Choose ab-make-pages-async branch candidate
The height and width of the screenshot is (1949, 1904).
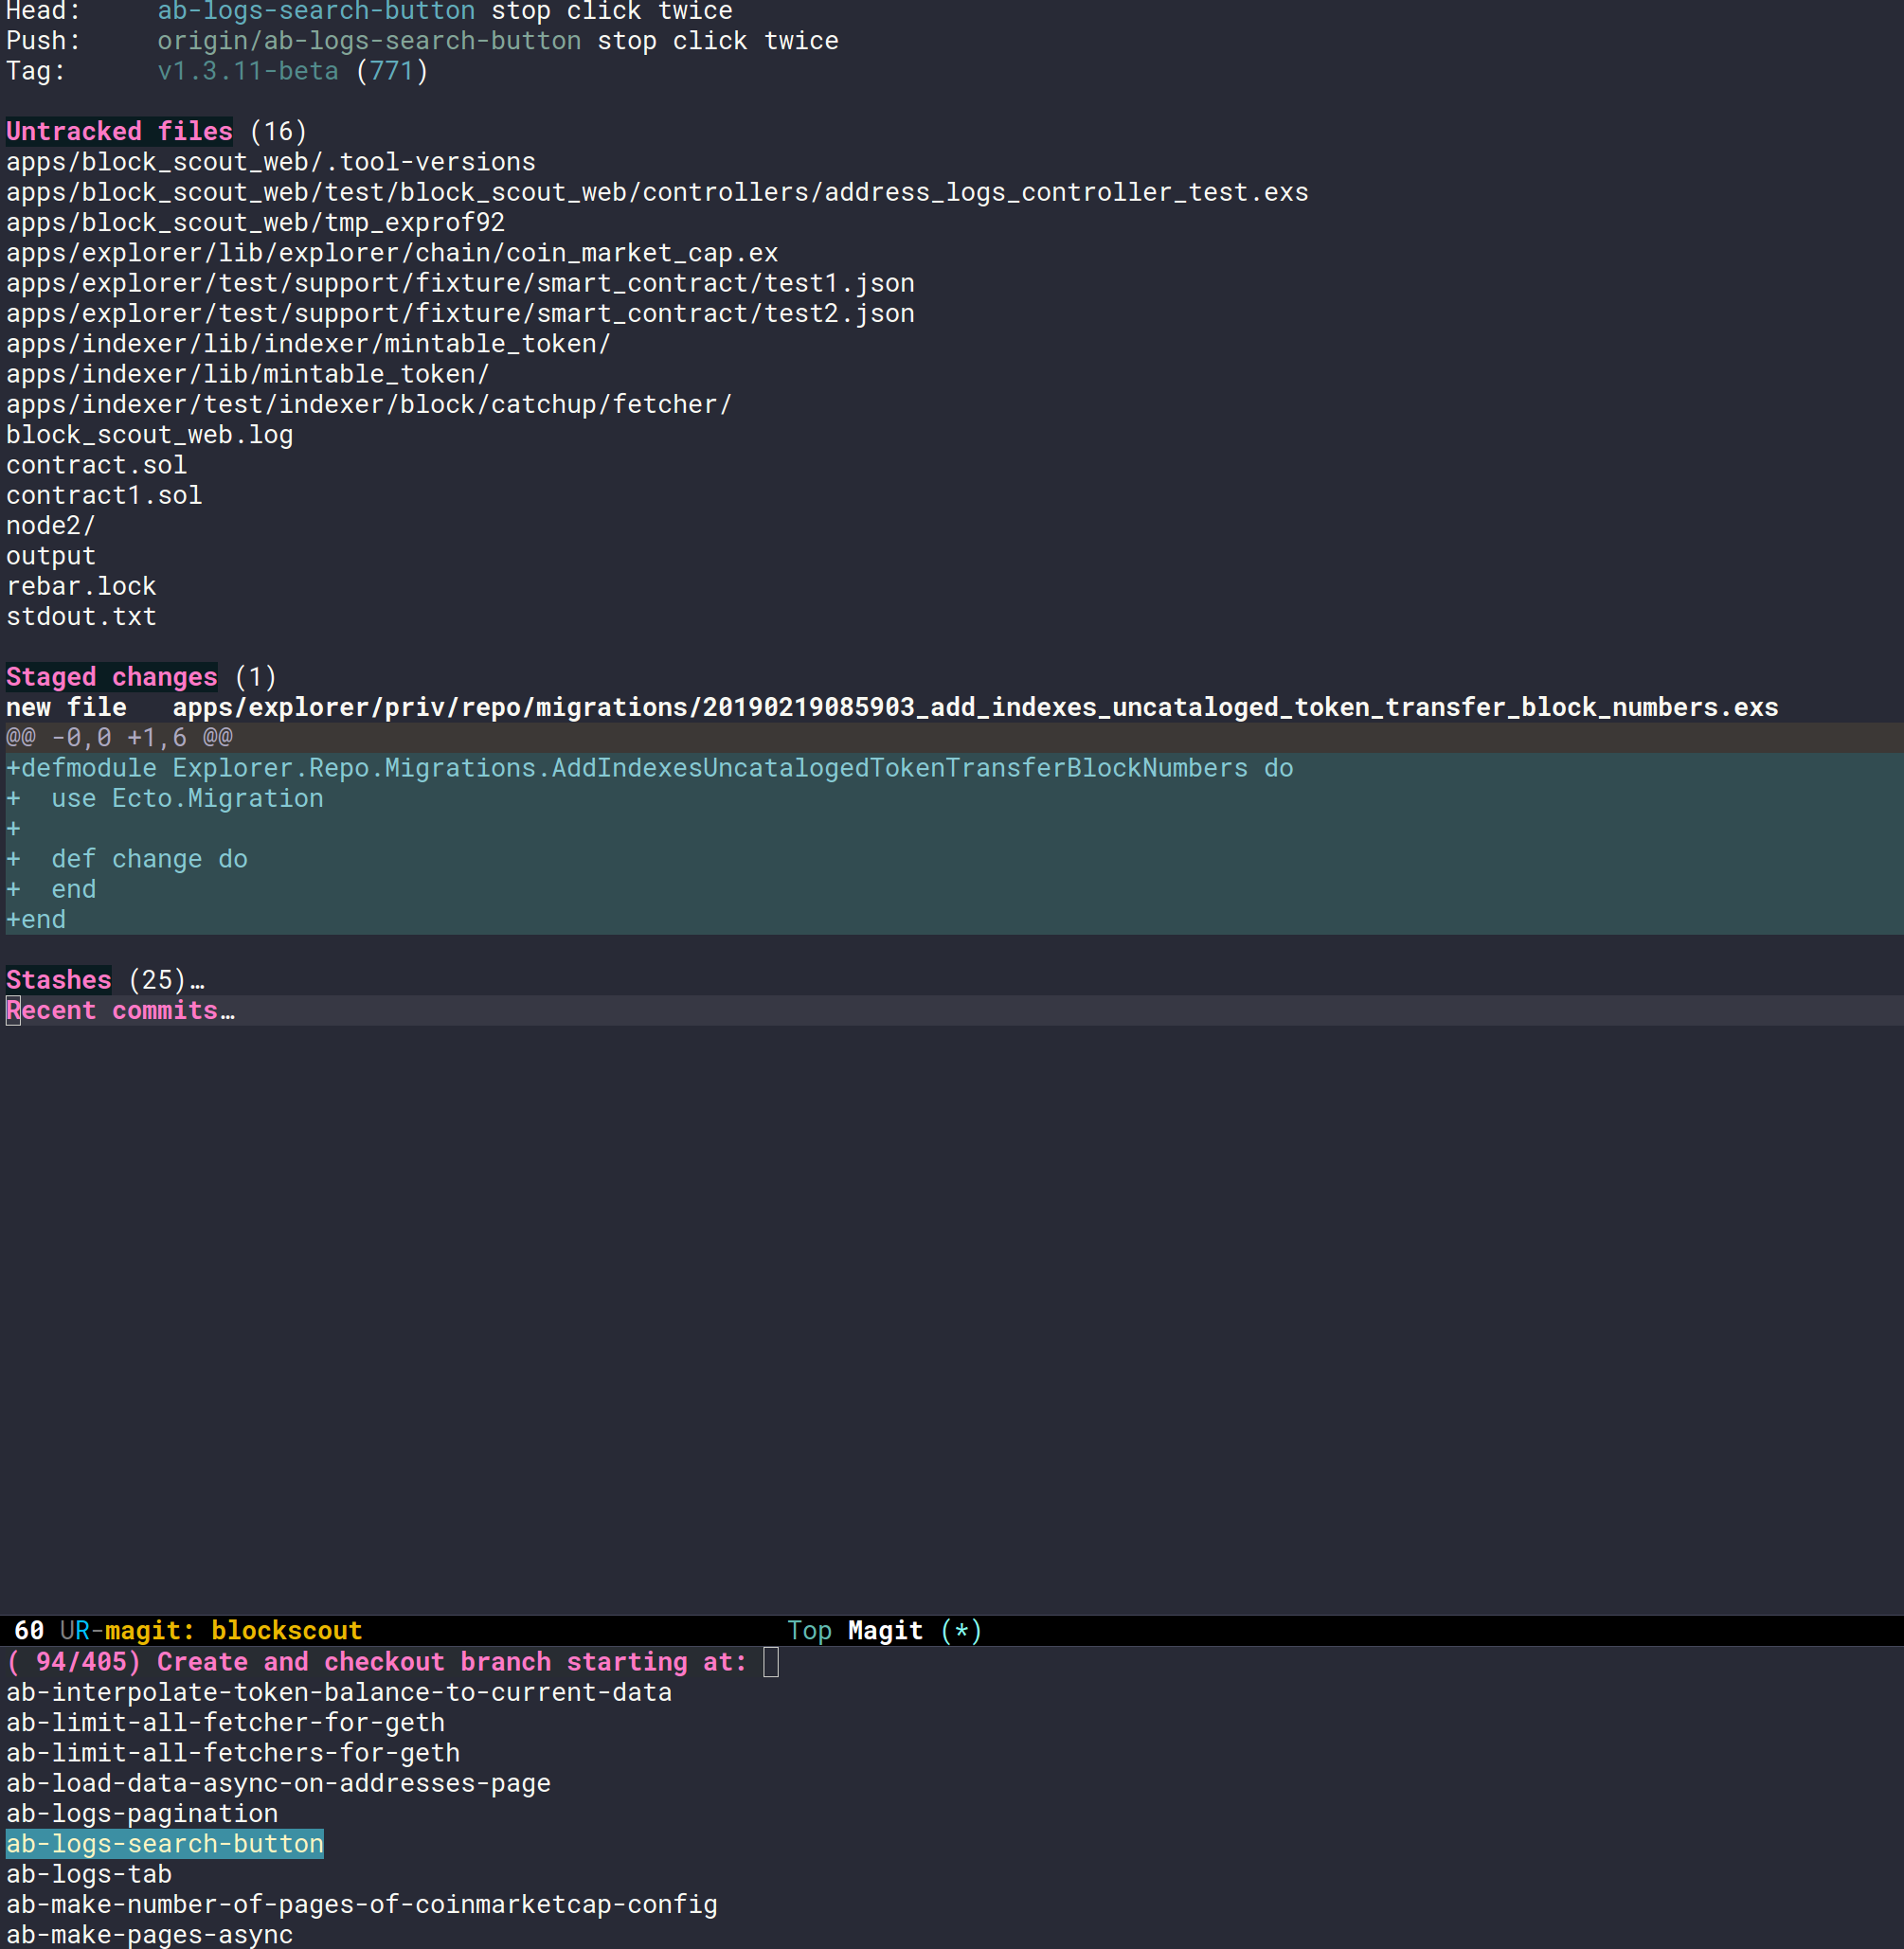[150, 1934]
